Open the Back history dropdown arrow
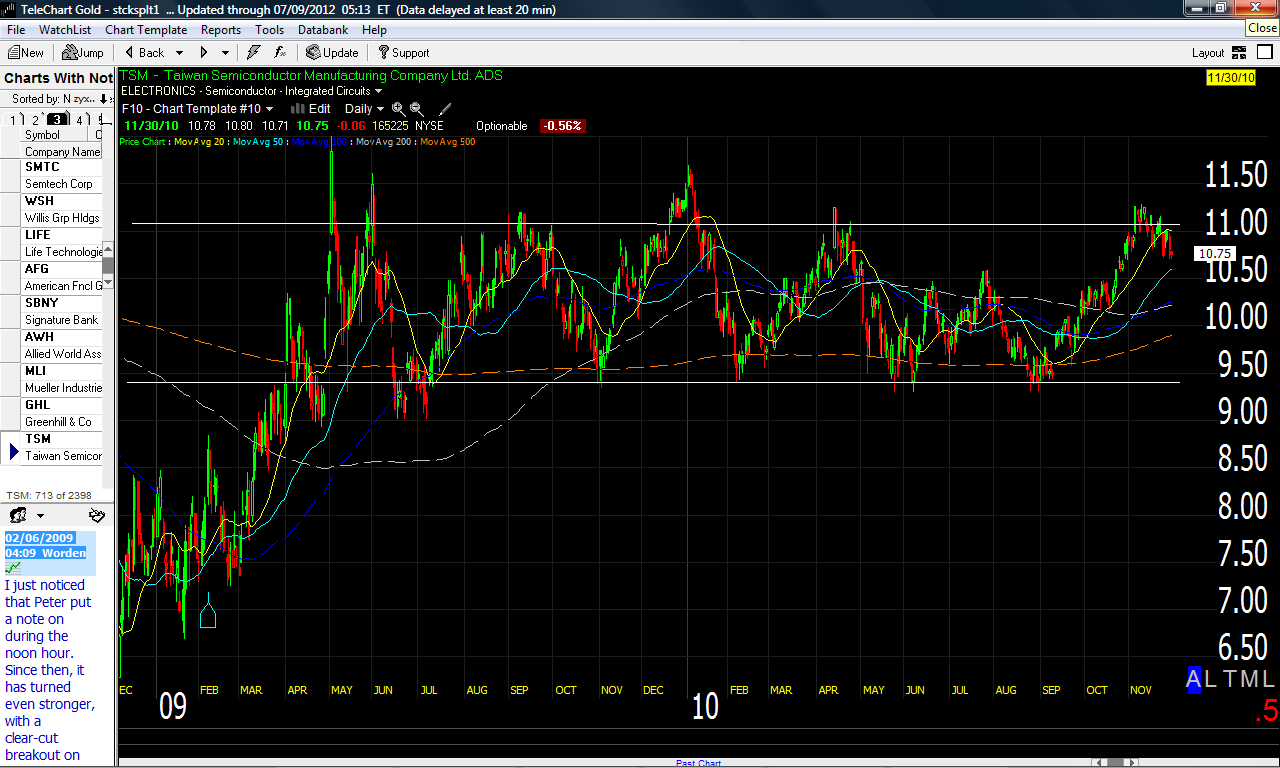 (x=180, y=53)
